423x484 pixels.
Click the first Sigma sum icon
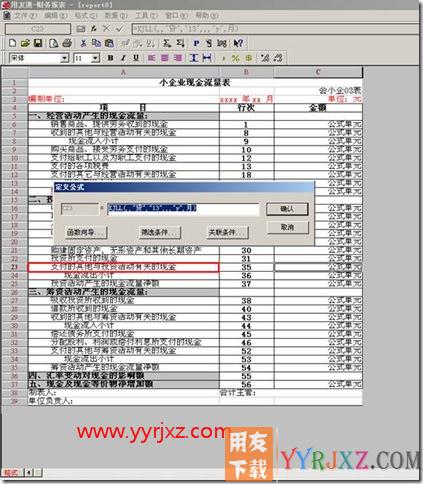click(x=167, y=43)
